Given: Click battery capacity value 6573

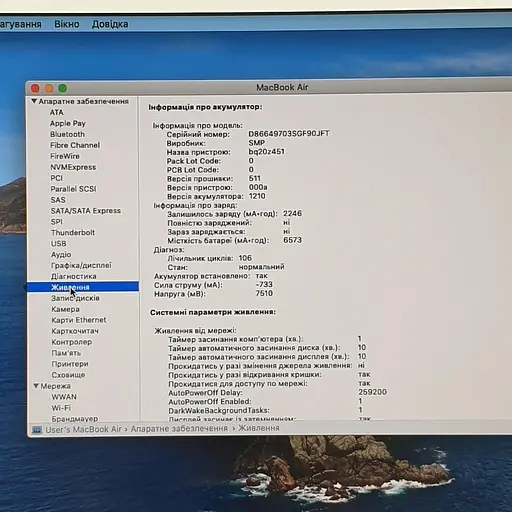Looking at the screenshot, I should pos(292,240).
